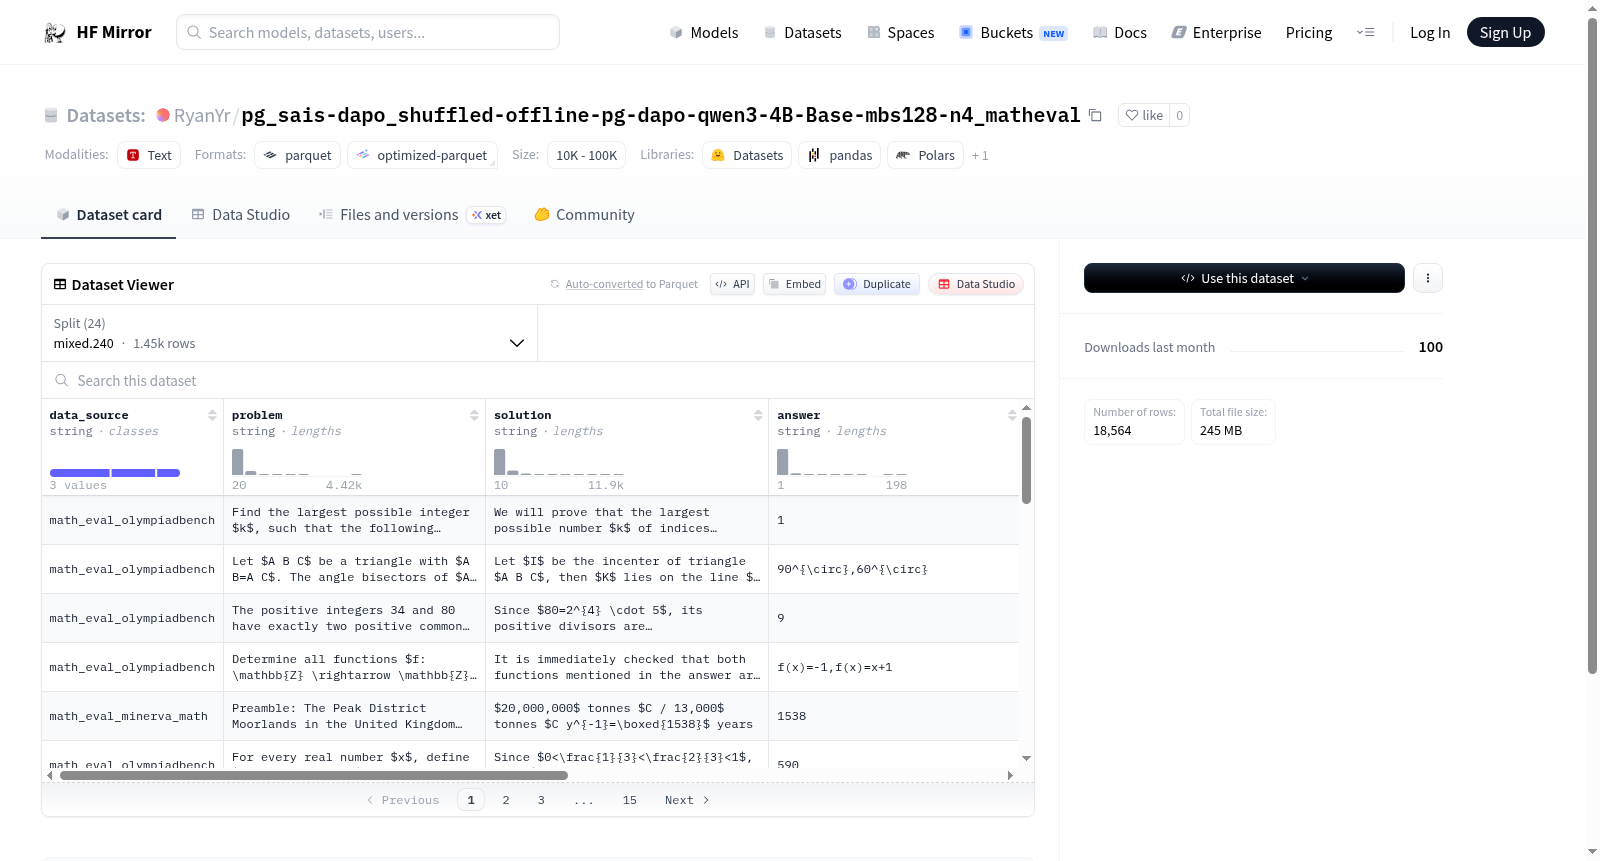Click the answer cell 1538
Screen dimensions: 1600x861
(894, 716)
